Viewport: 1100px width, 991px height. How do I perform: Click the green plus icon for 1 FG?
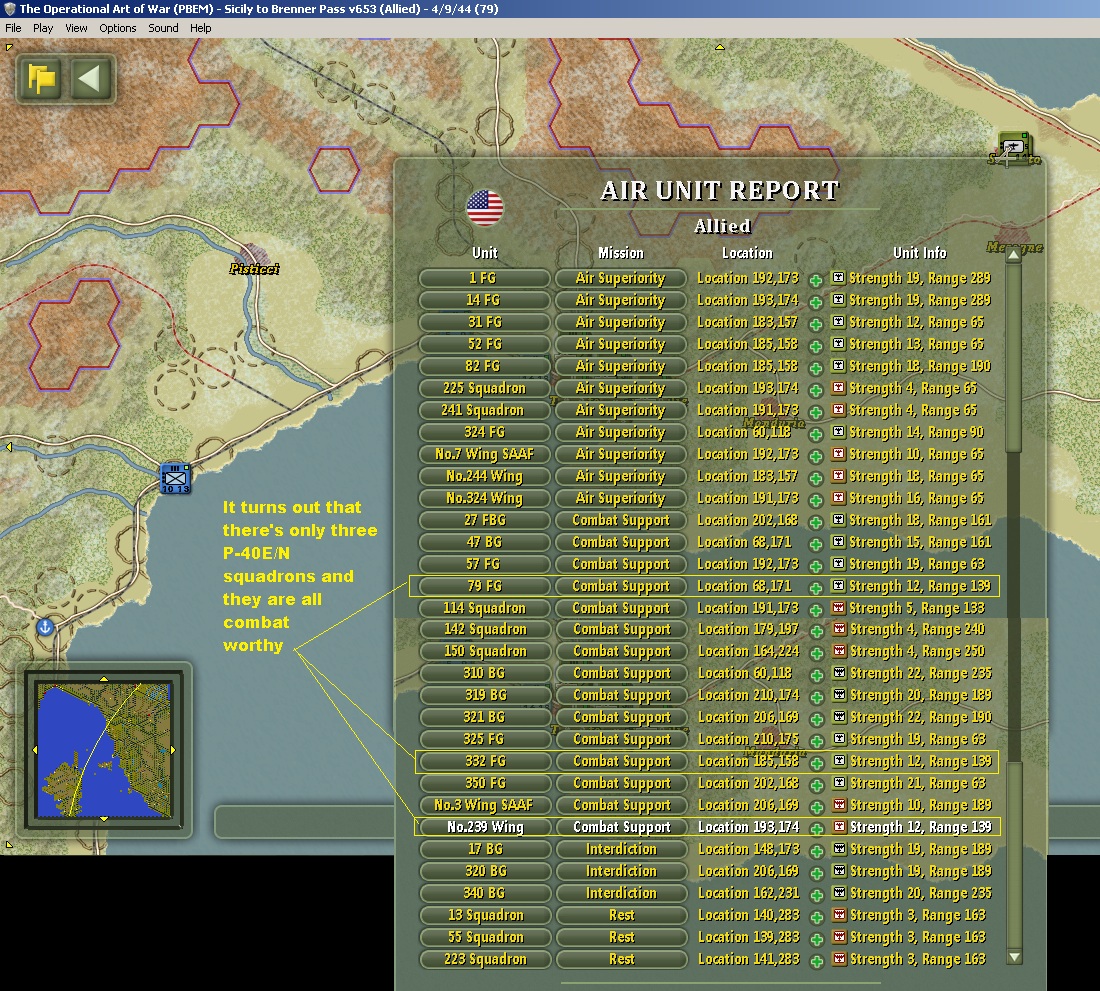coord(816,281)
